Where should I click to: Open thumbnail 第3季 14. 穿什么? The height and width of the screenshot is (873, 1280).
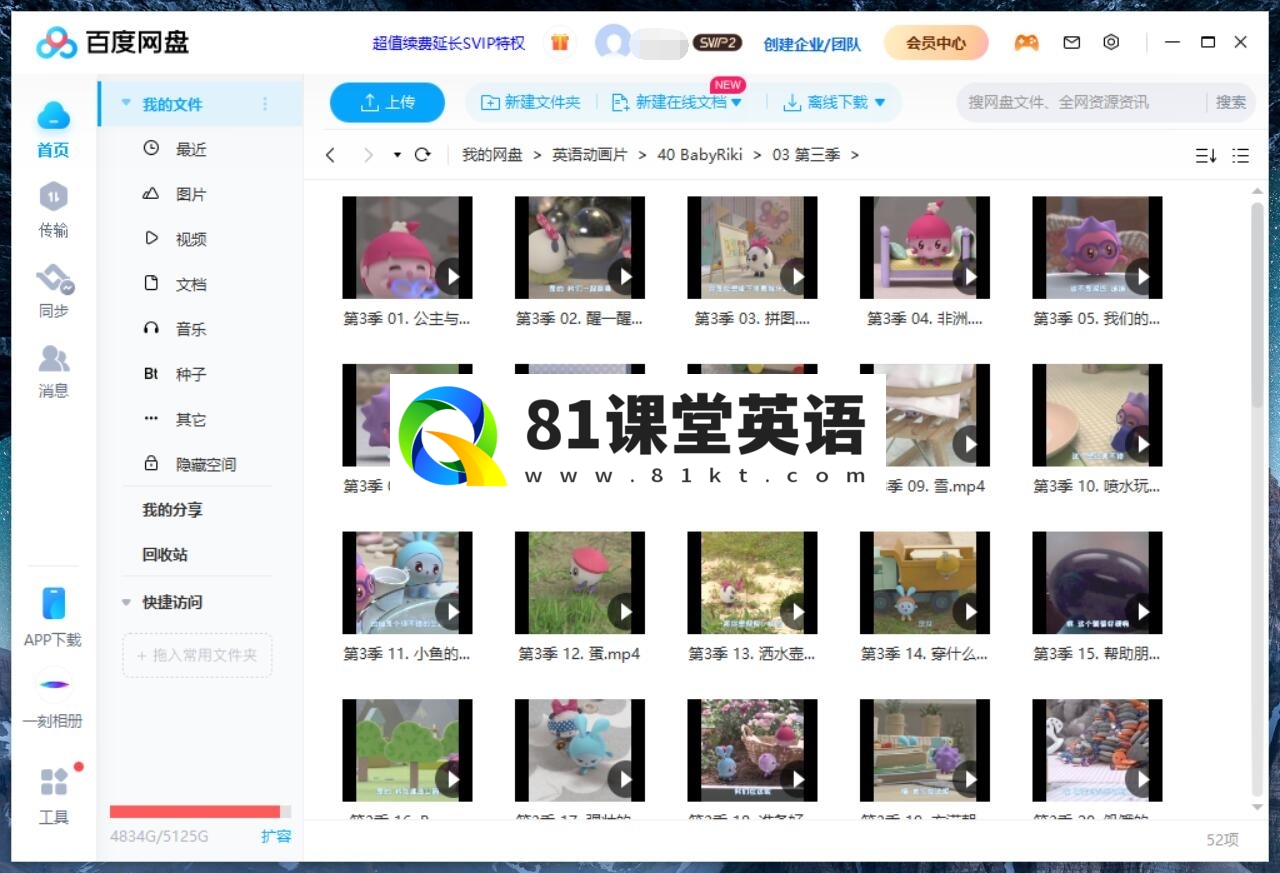[x=925, y=583]
